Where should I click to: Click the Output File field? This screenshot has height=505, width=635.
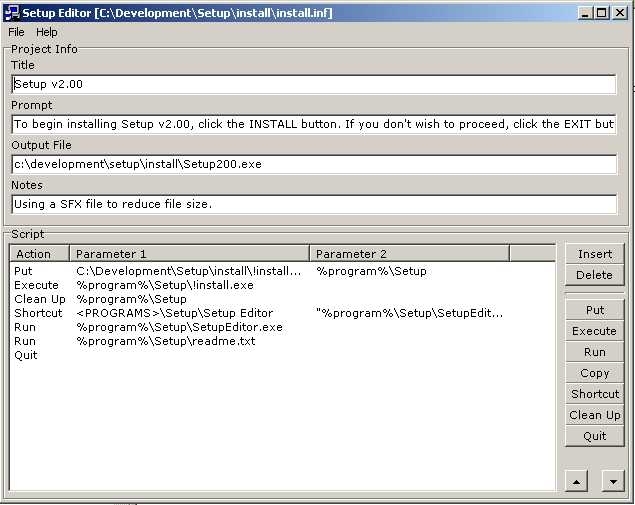coord(314,164)
